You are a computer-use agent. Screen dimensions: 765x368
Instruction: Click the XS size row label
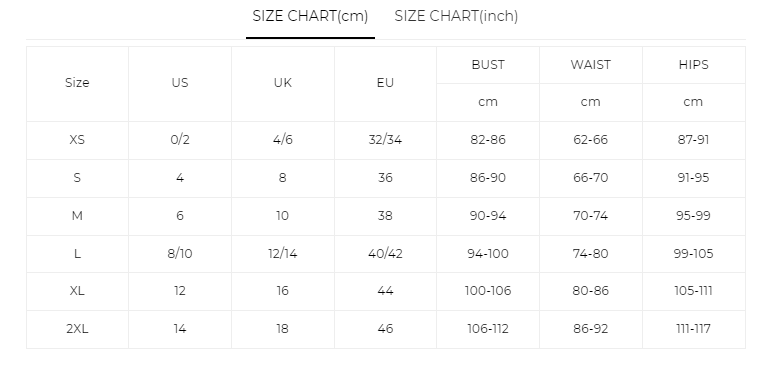point(77,140)
